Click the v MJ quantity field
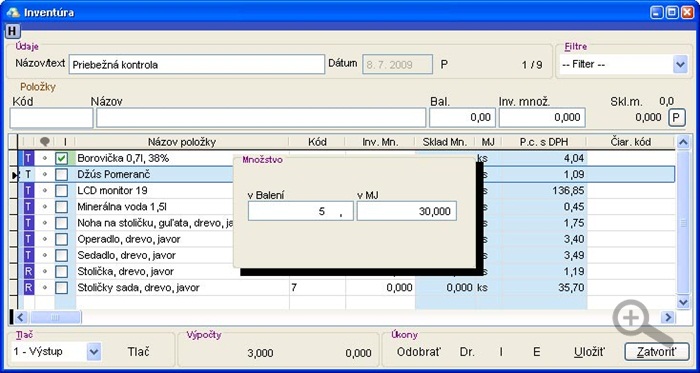Screen dimensions: 700x373 406,211
